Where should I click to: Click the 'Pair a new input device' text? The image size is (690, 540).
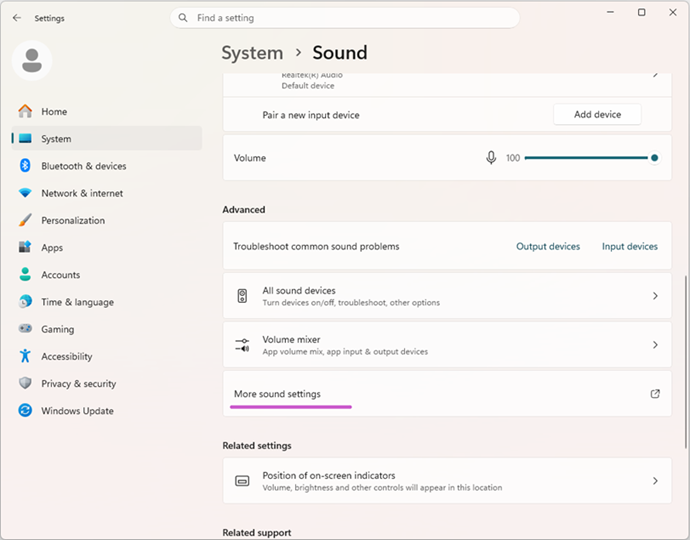pos(311,115)
